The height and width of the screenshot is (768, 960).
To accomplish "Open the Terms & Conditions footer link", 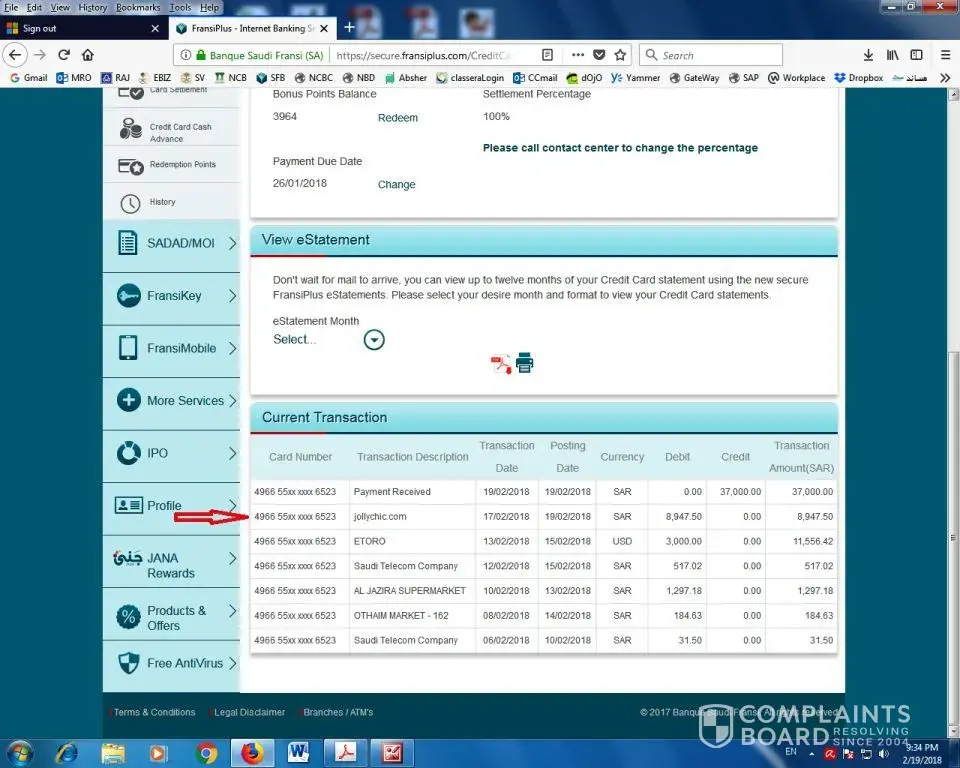I will click(x=154, y=712).
